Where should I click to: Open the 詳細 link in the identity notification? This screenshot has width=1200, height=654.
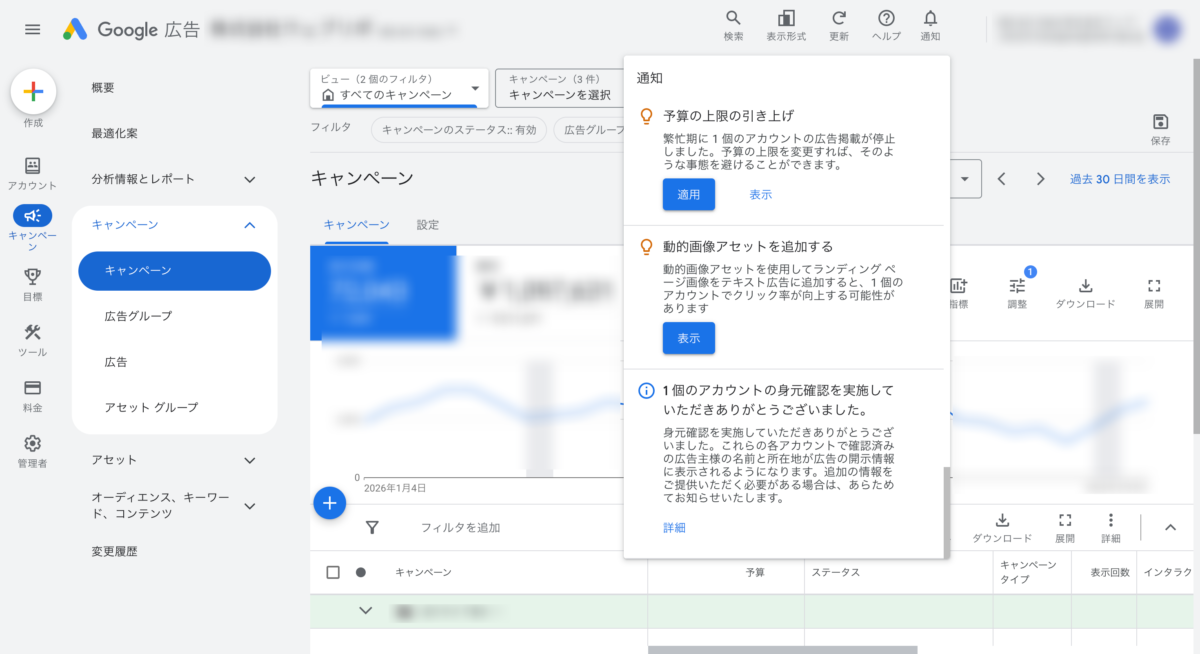[674, 528]
